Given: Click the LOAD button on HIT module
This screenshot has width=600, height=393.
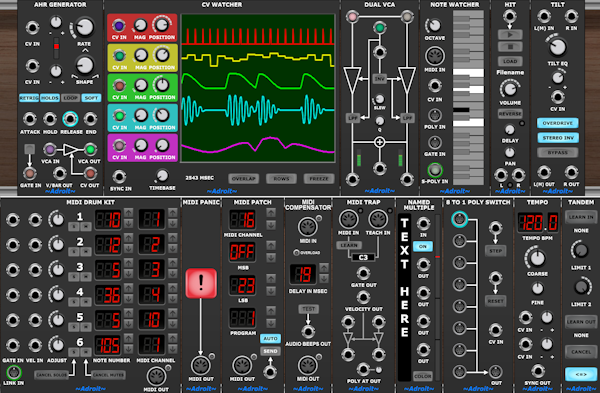Looking at the screenshot, I should point(510,61).
